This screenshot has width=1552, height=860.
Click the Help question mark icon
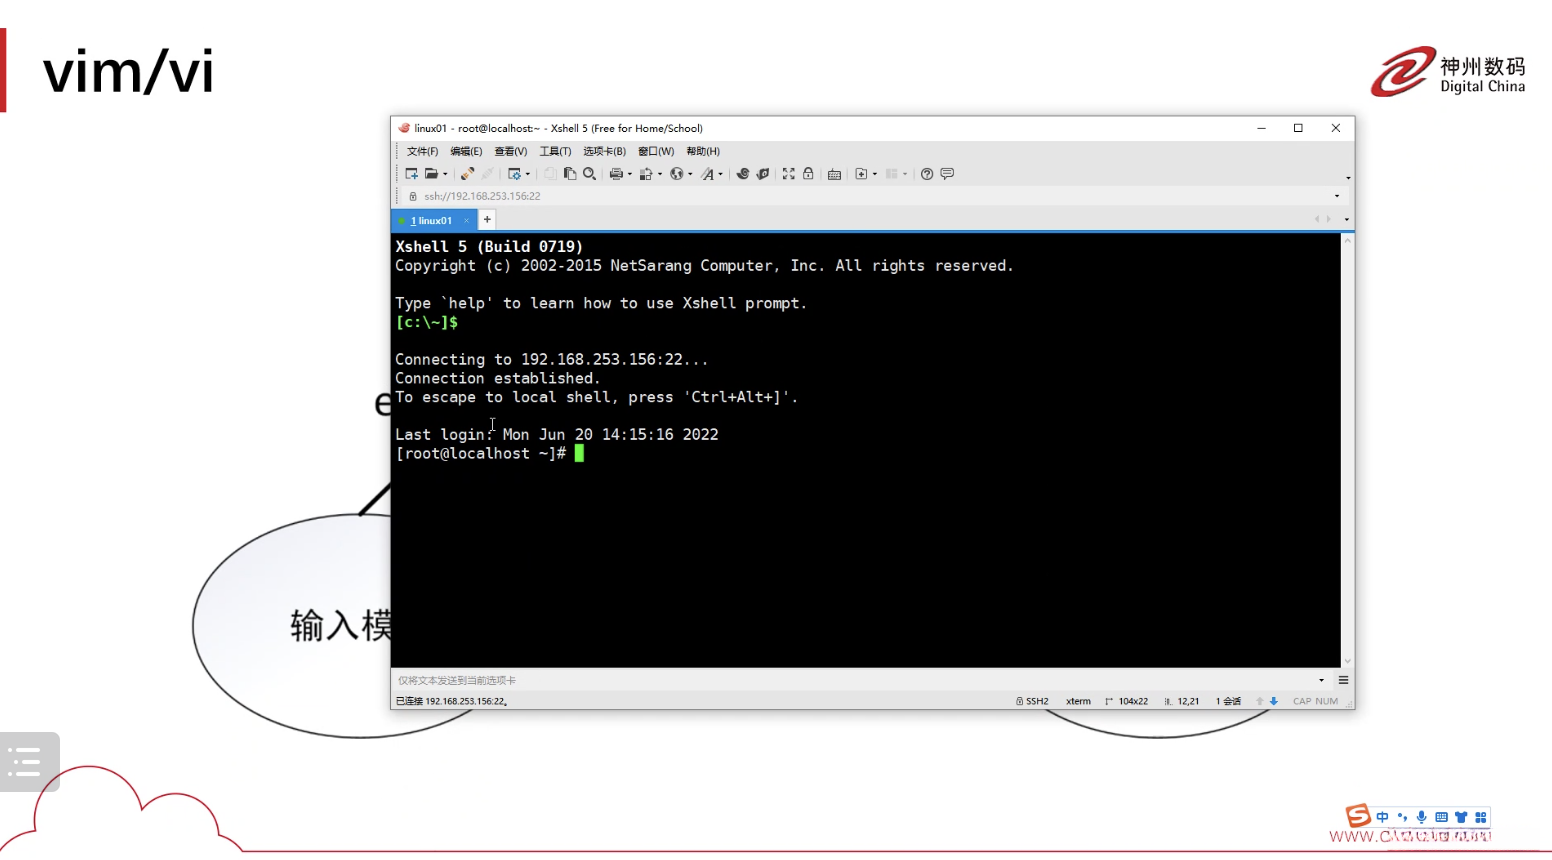coord(927,174)
